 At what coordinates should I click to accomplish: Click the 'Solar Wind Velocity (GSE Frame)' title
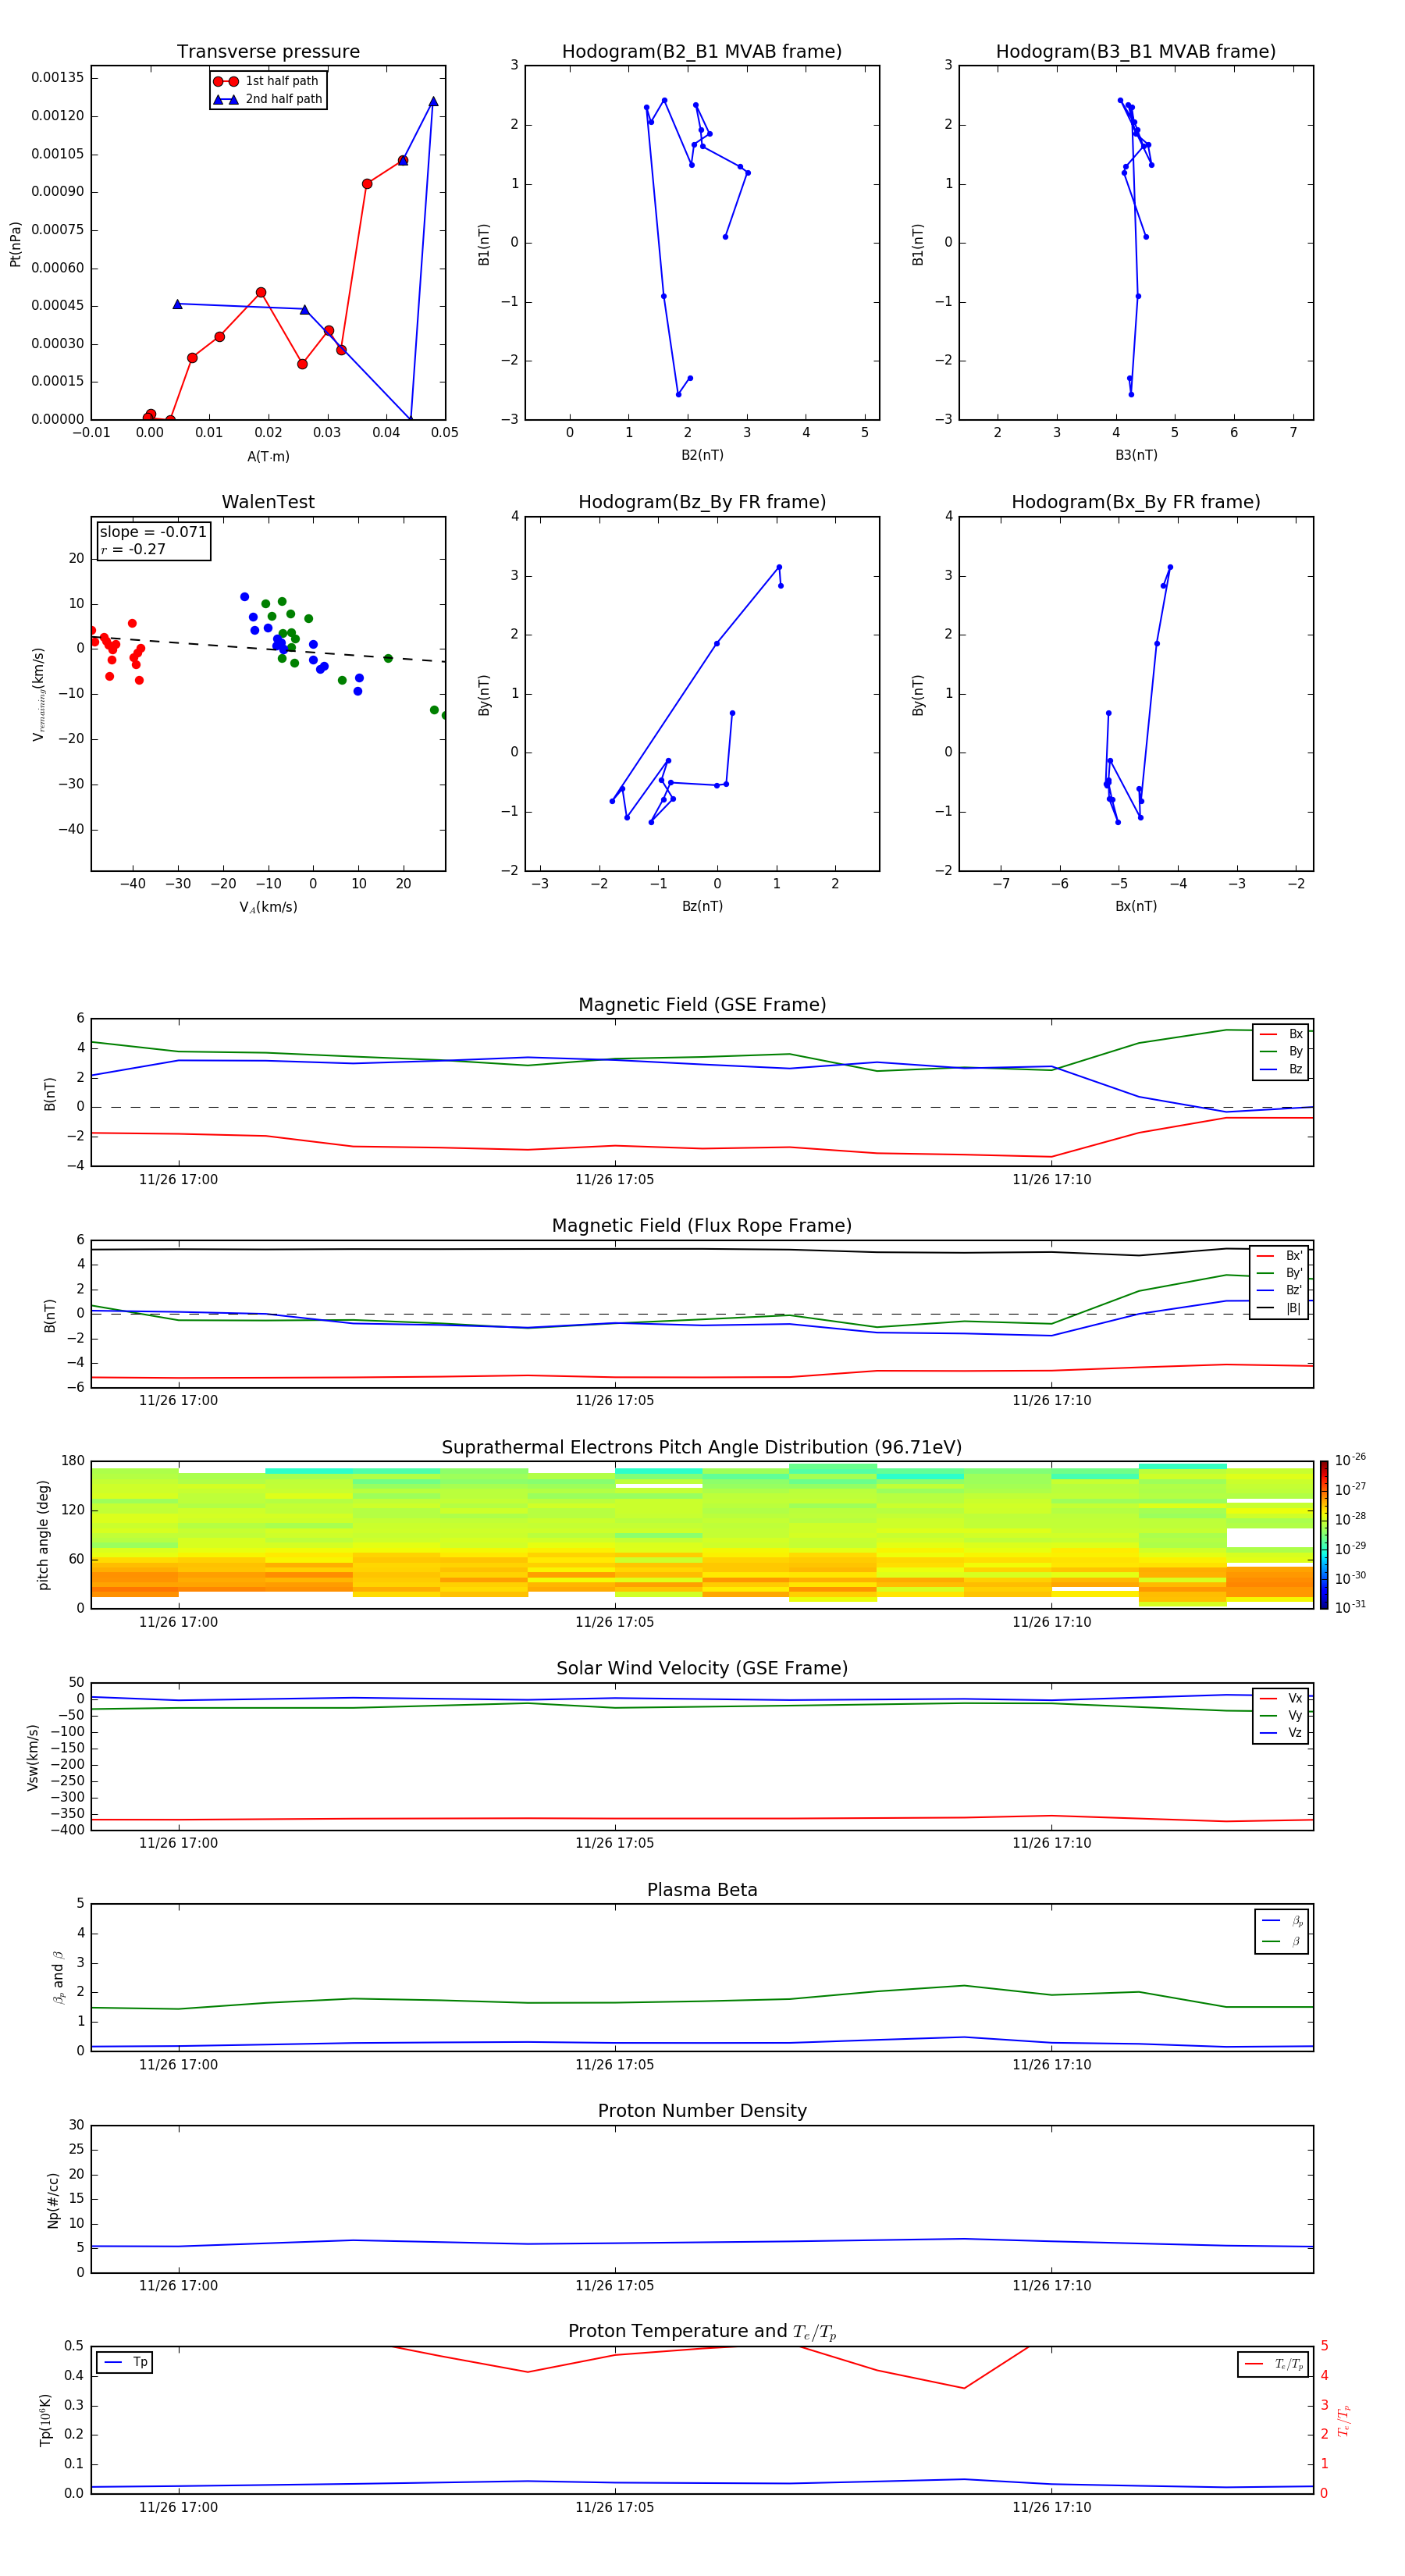[702, 1668]
